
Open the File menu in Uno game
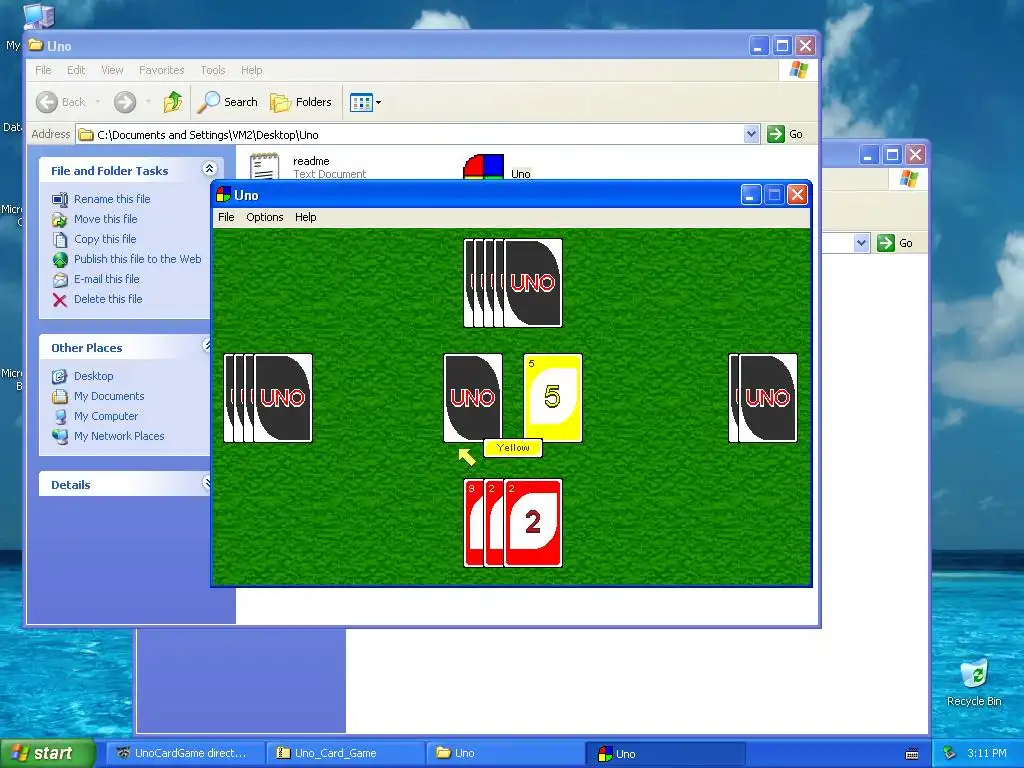tap(226, 217)
